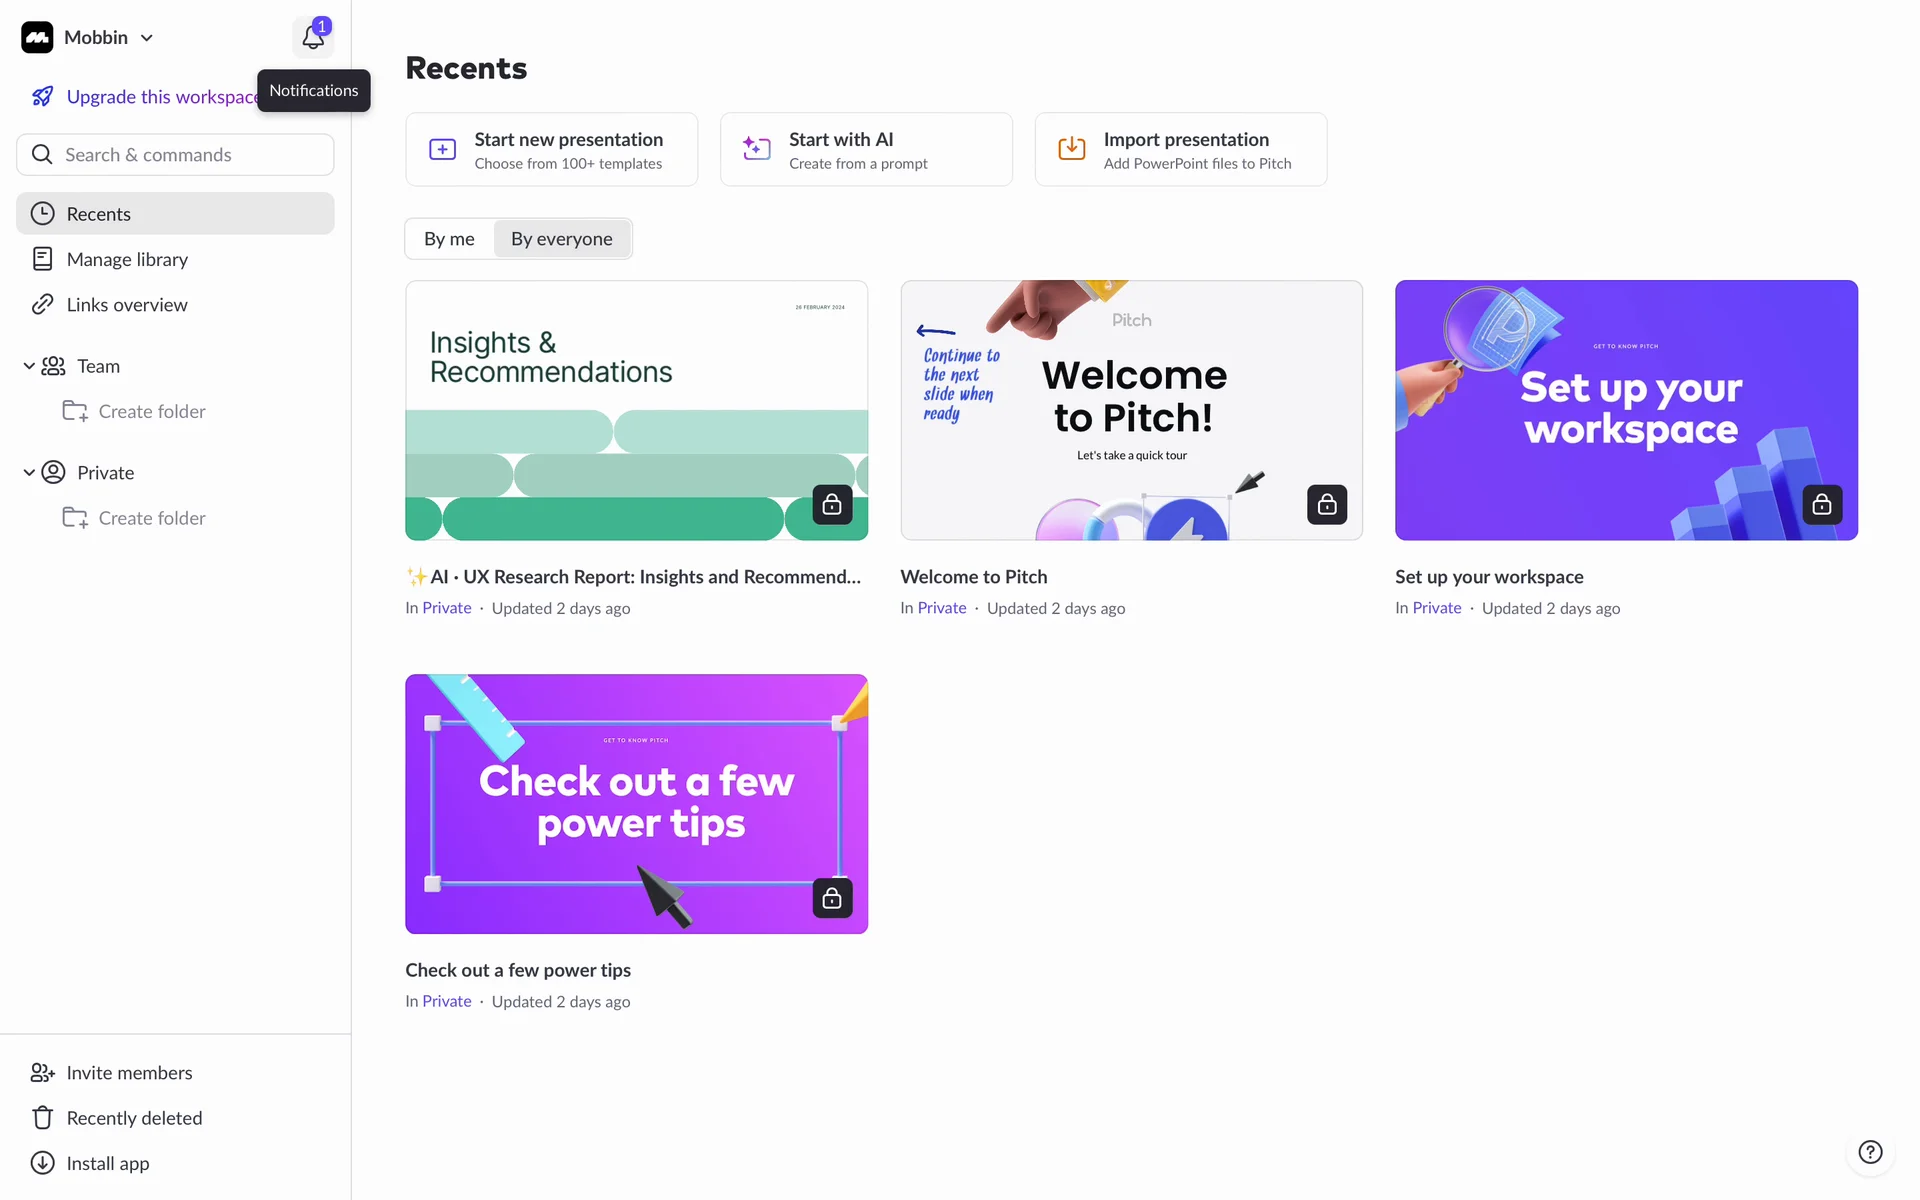Open Check out a few power tips thumbnail
The height and width of the screenshot is (1200, 1920).
(636, 804)
